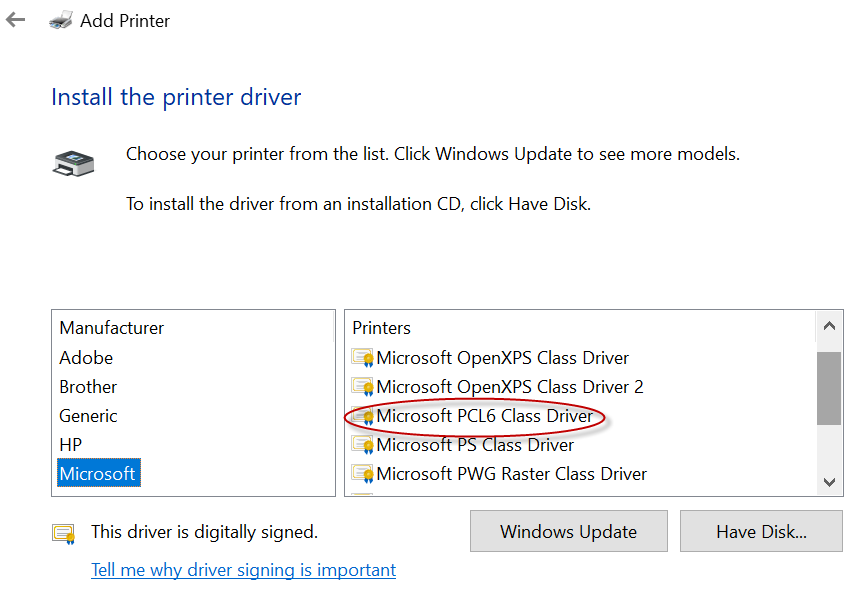Click the certificate icon for PWG Raster Class Driver
Image resolution: width=868 pixels, height=596 pixels.
[363, 474]
